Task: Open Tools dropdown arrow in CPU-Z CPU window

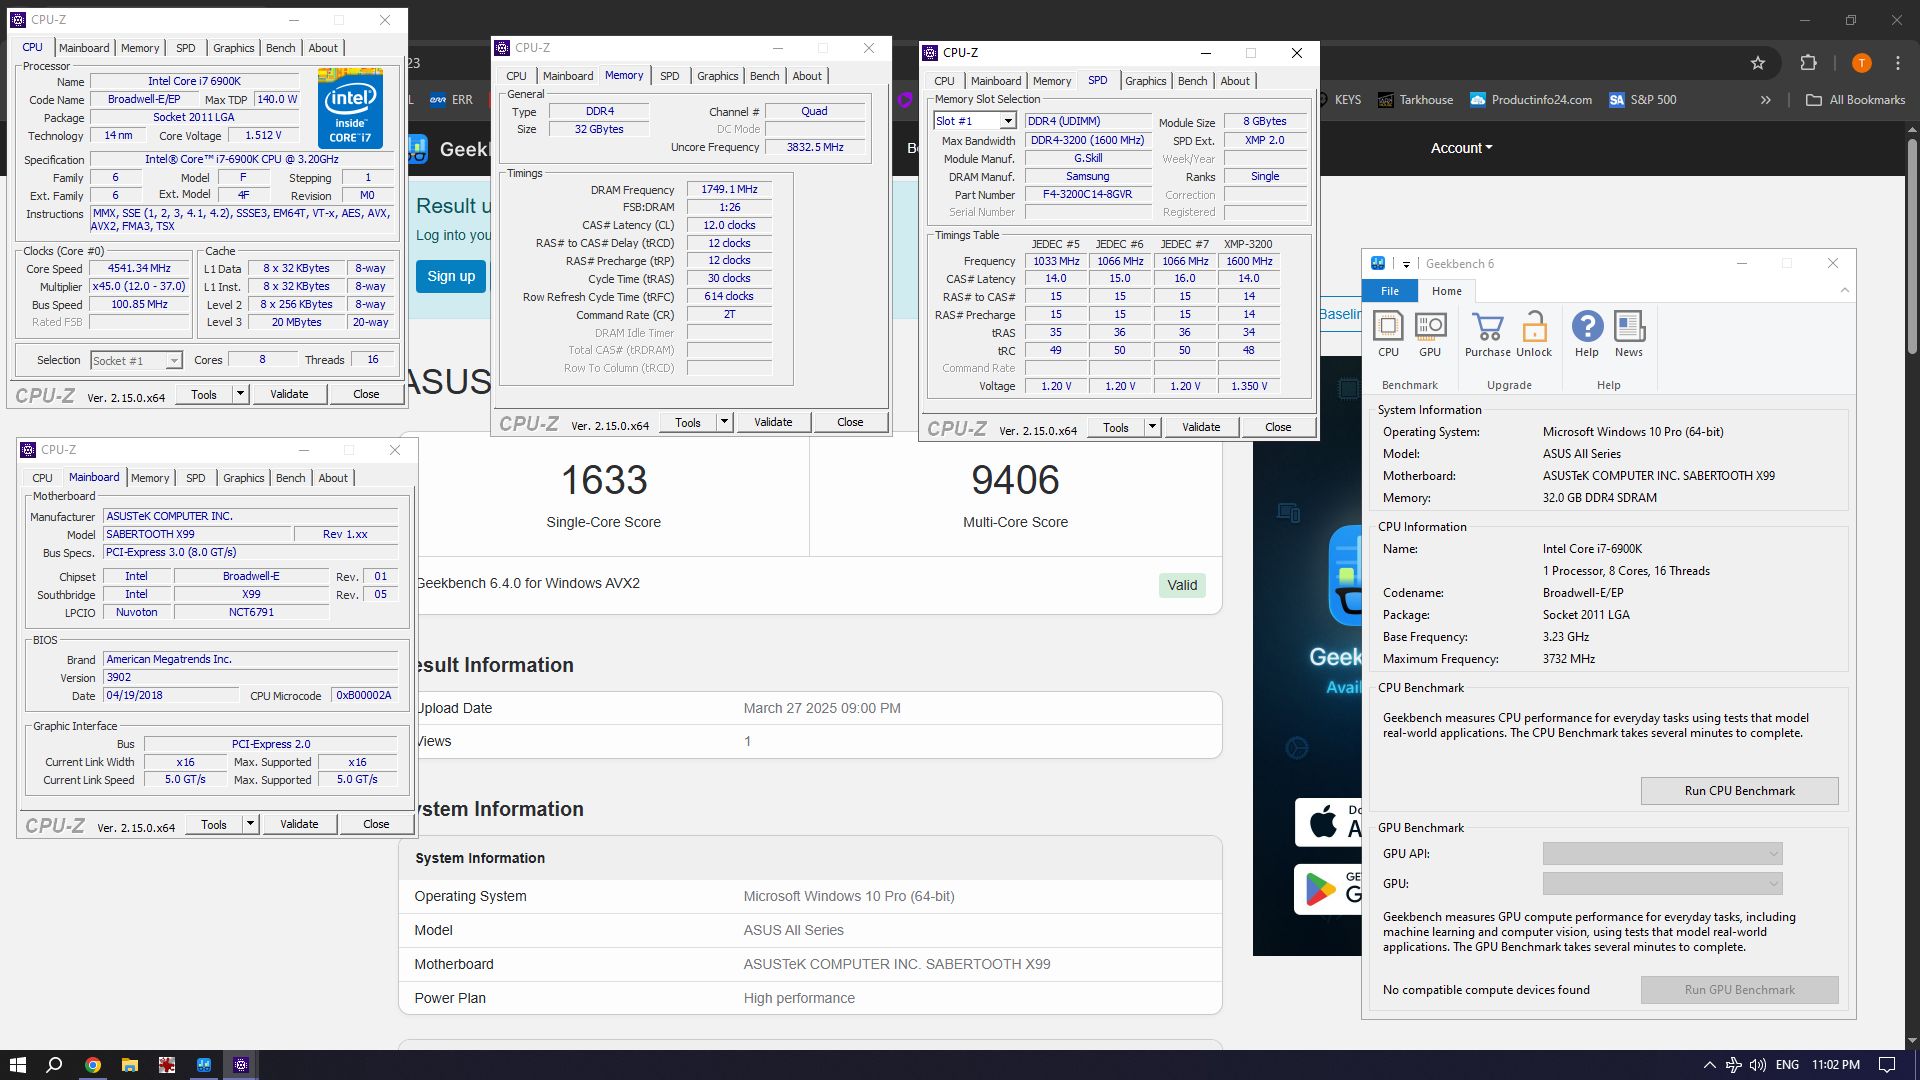Action: pos(240,394)
